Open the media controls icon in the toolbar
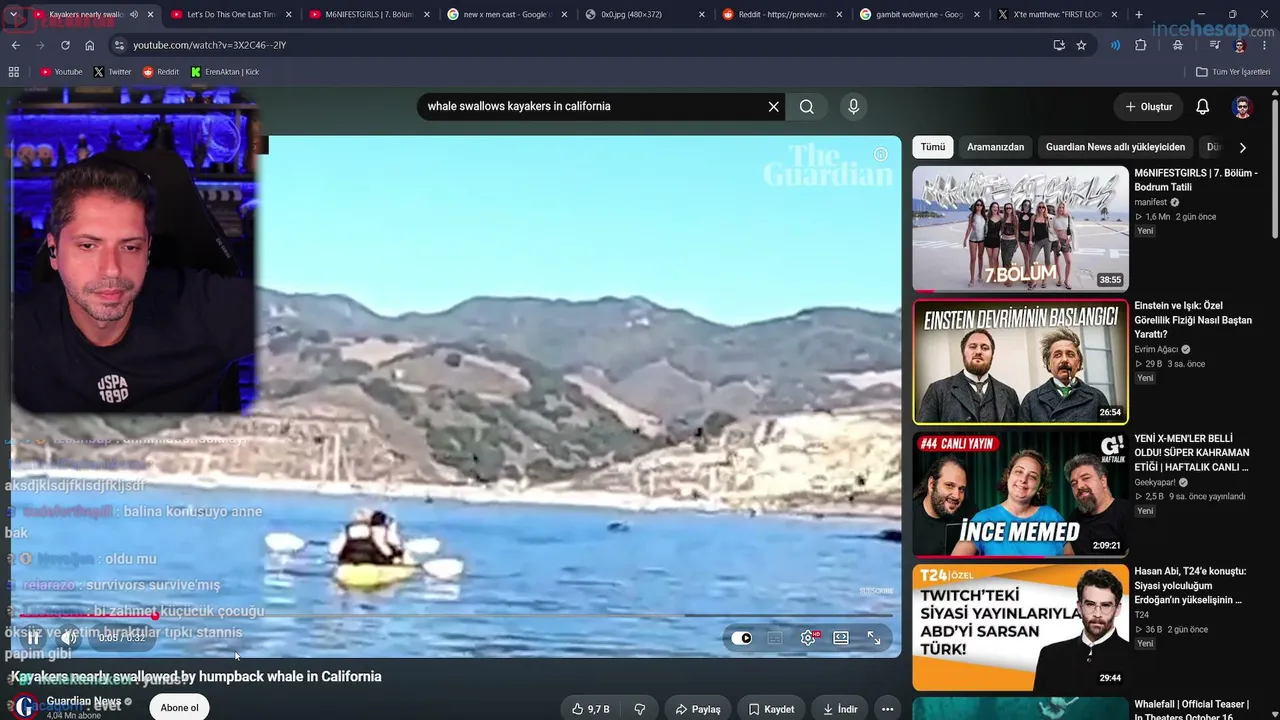 pos(1214,45)
